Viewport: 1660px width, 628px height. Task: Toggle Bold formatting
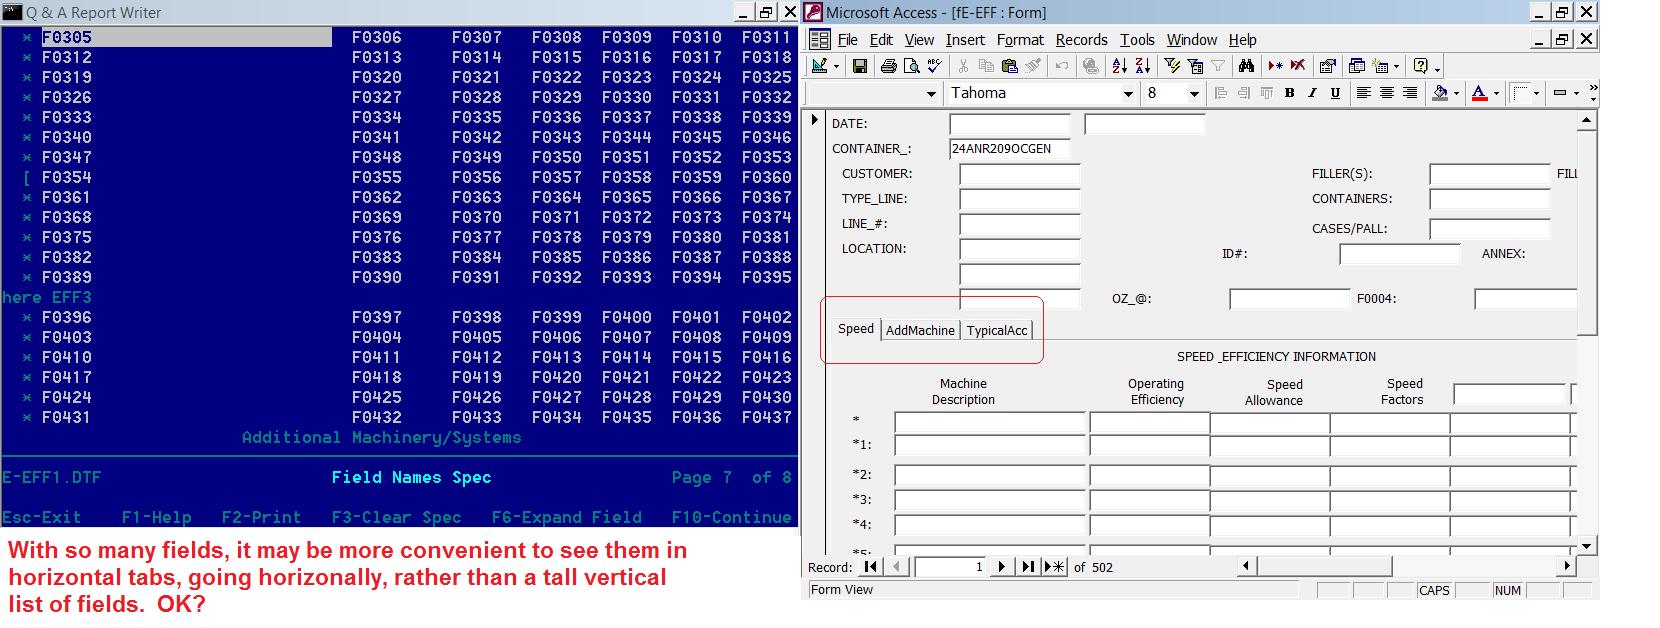pyautogui.click(x=1289, y=93)
